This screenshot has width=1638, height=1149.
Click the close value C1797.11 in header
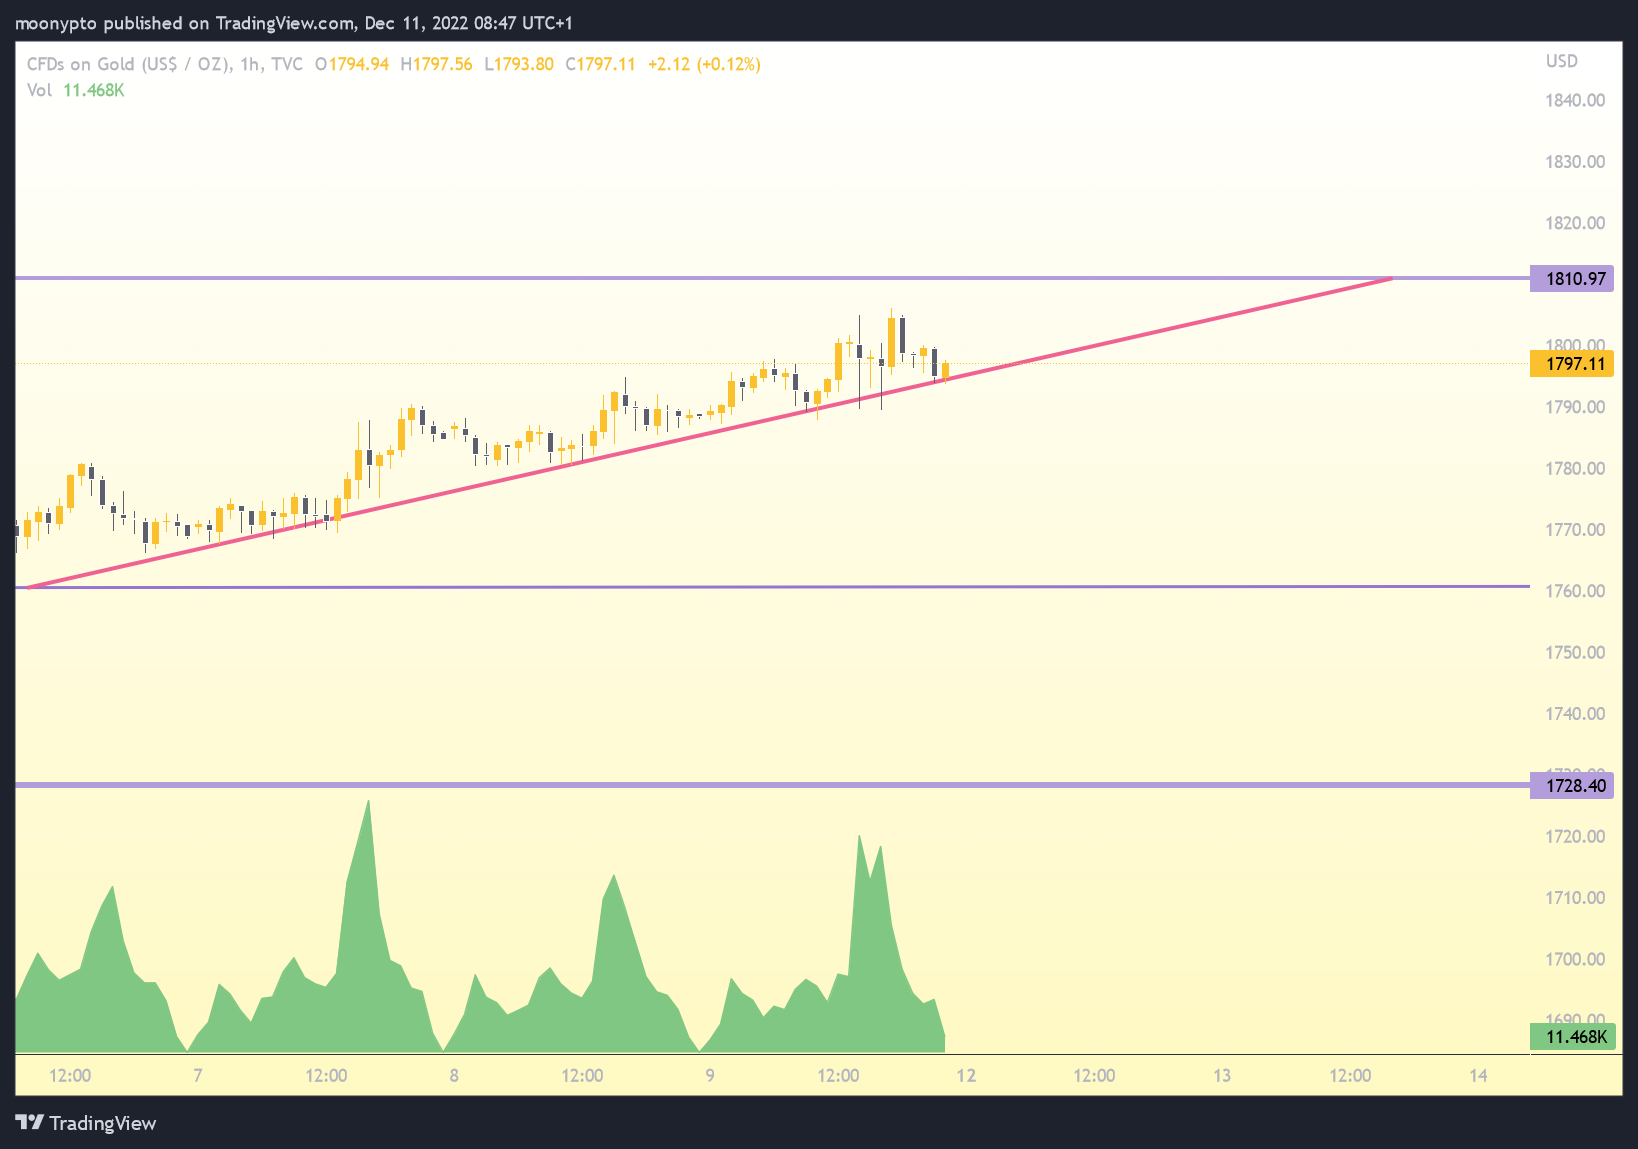coord(601,64)
